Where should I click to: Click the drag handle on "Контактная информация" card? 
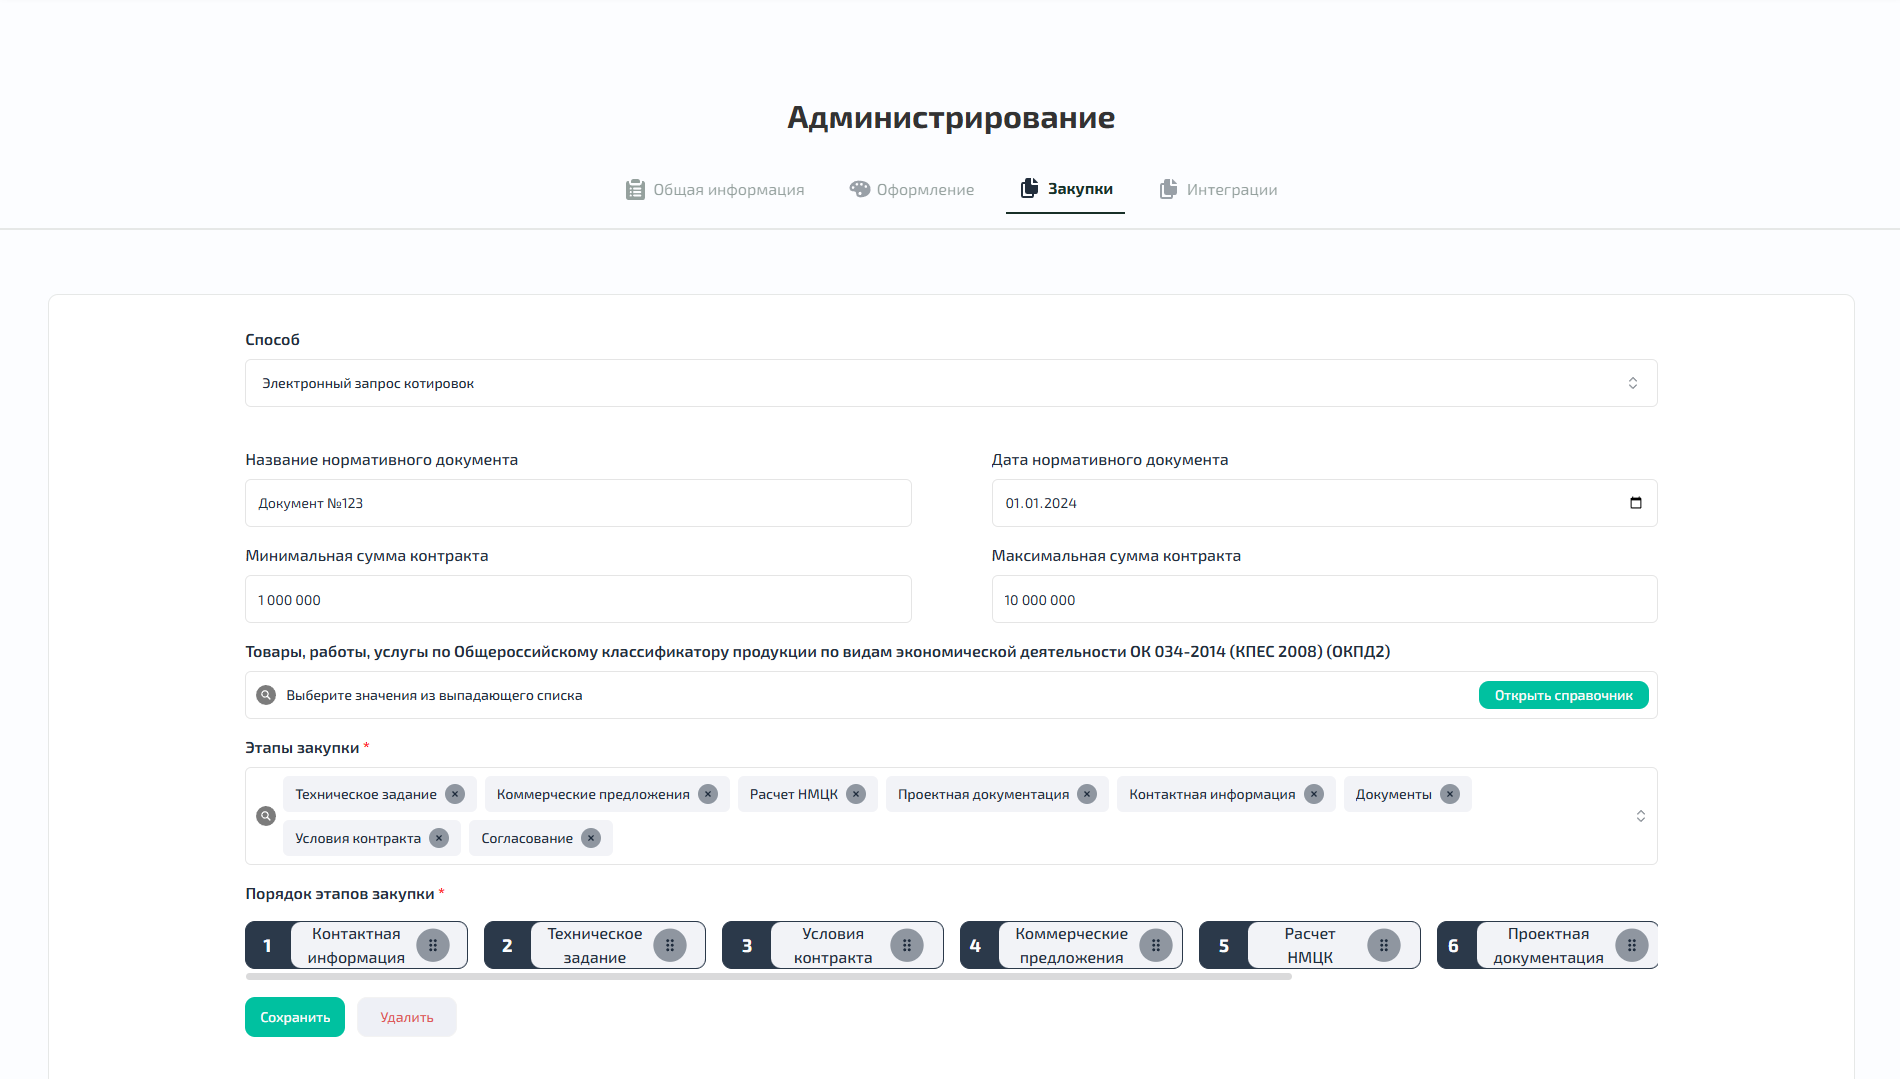point(434,944)
